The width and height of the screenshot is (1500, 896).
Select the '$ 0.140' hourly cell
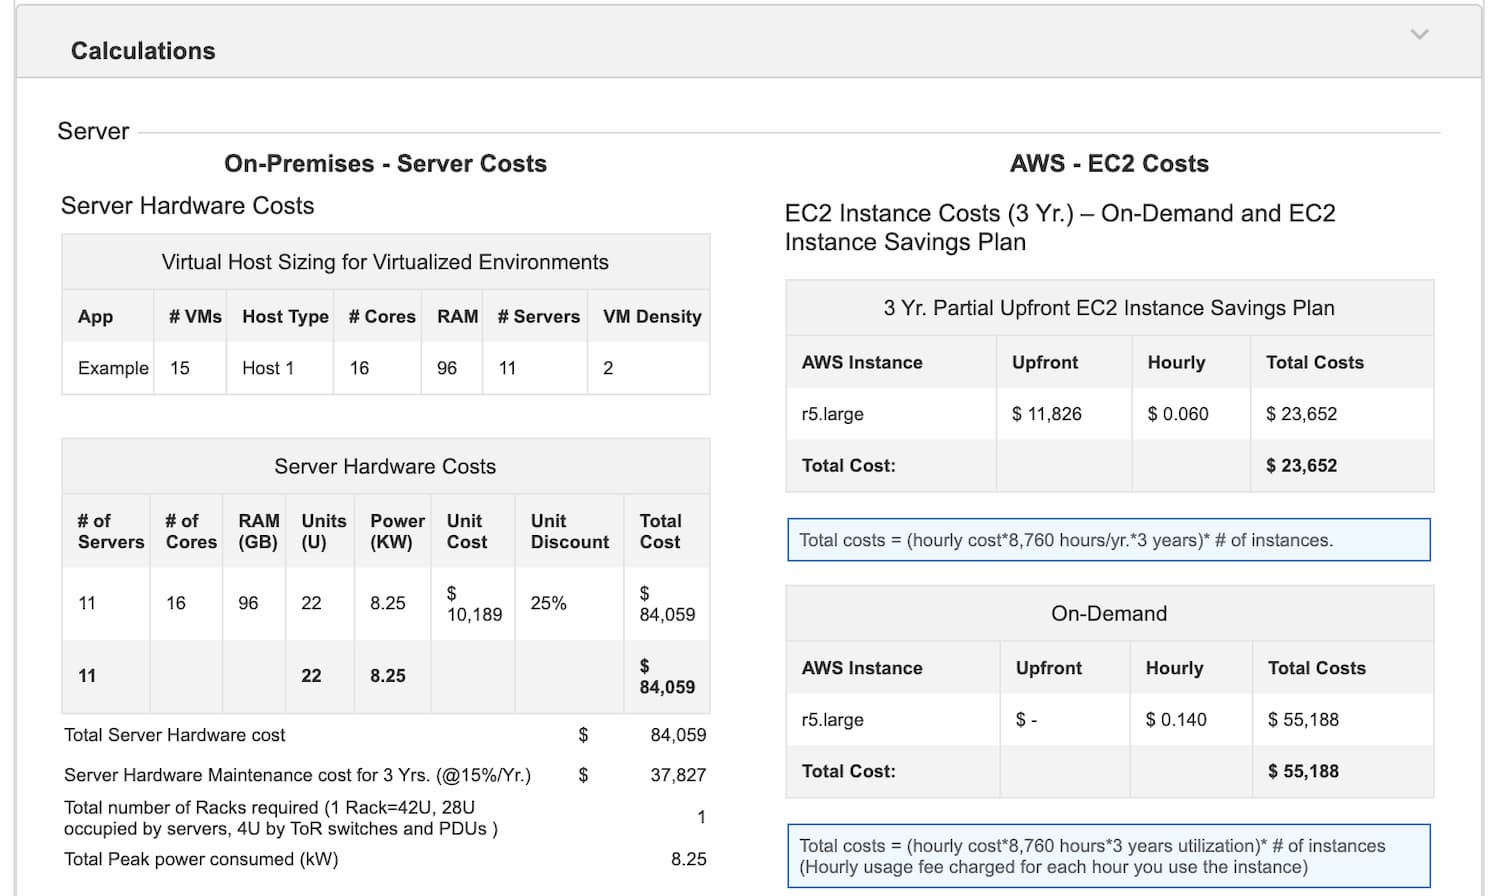pyautogui.click(x=1176, y=720)
